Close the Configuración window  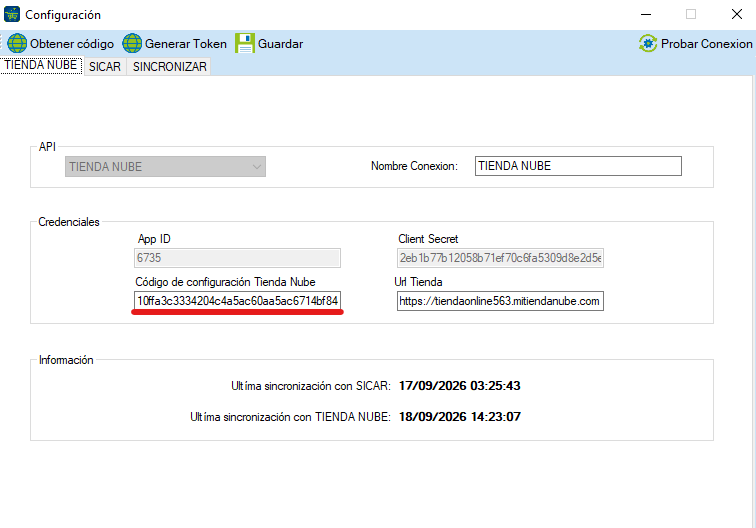click(x=737, y=14)
